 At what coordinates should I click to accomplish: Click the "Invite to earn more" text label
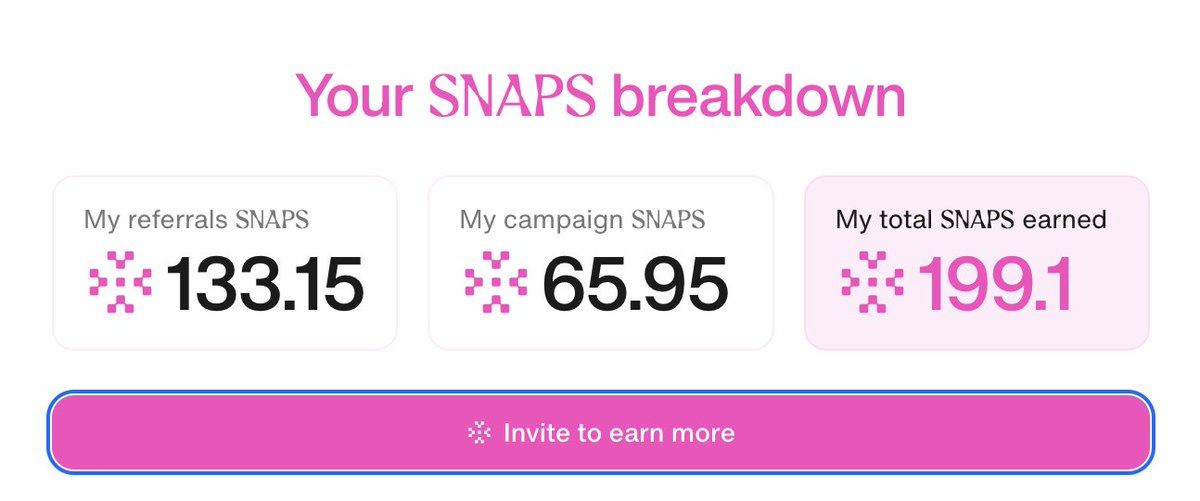tap(619, 433)
